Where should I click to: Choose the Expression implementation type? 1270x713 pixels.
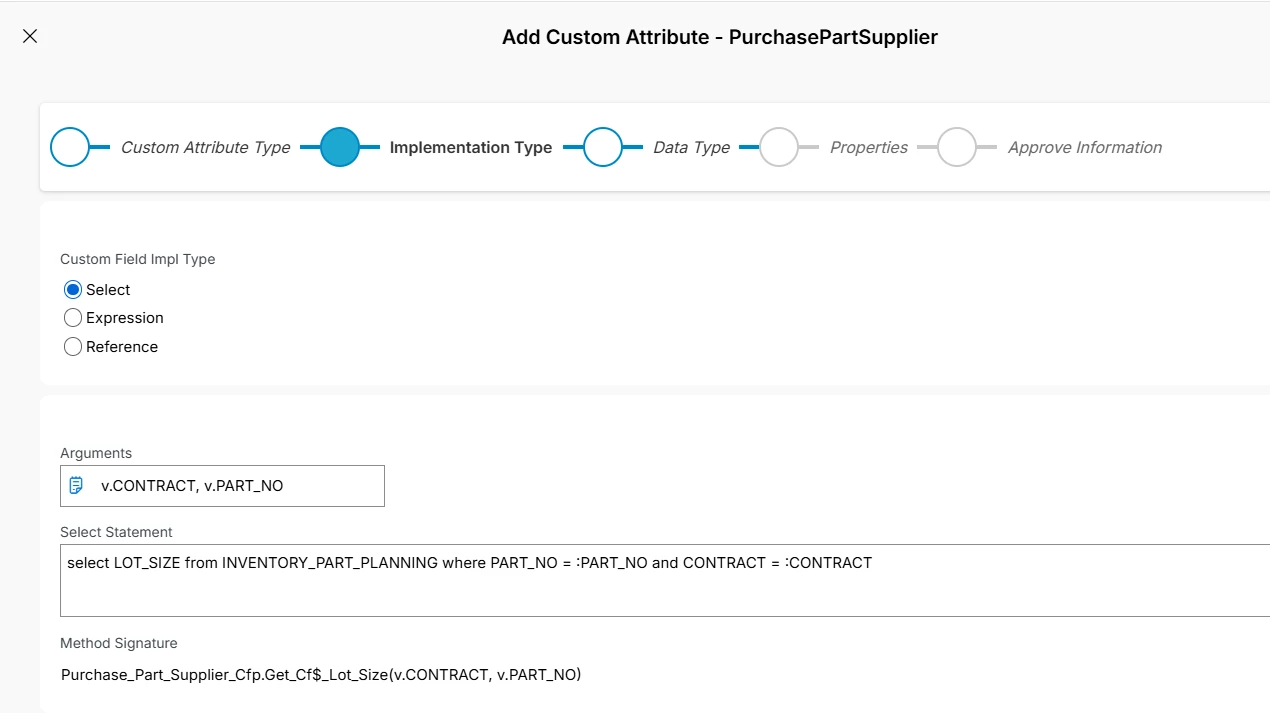pyautogui.click(x=72, y=318)
